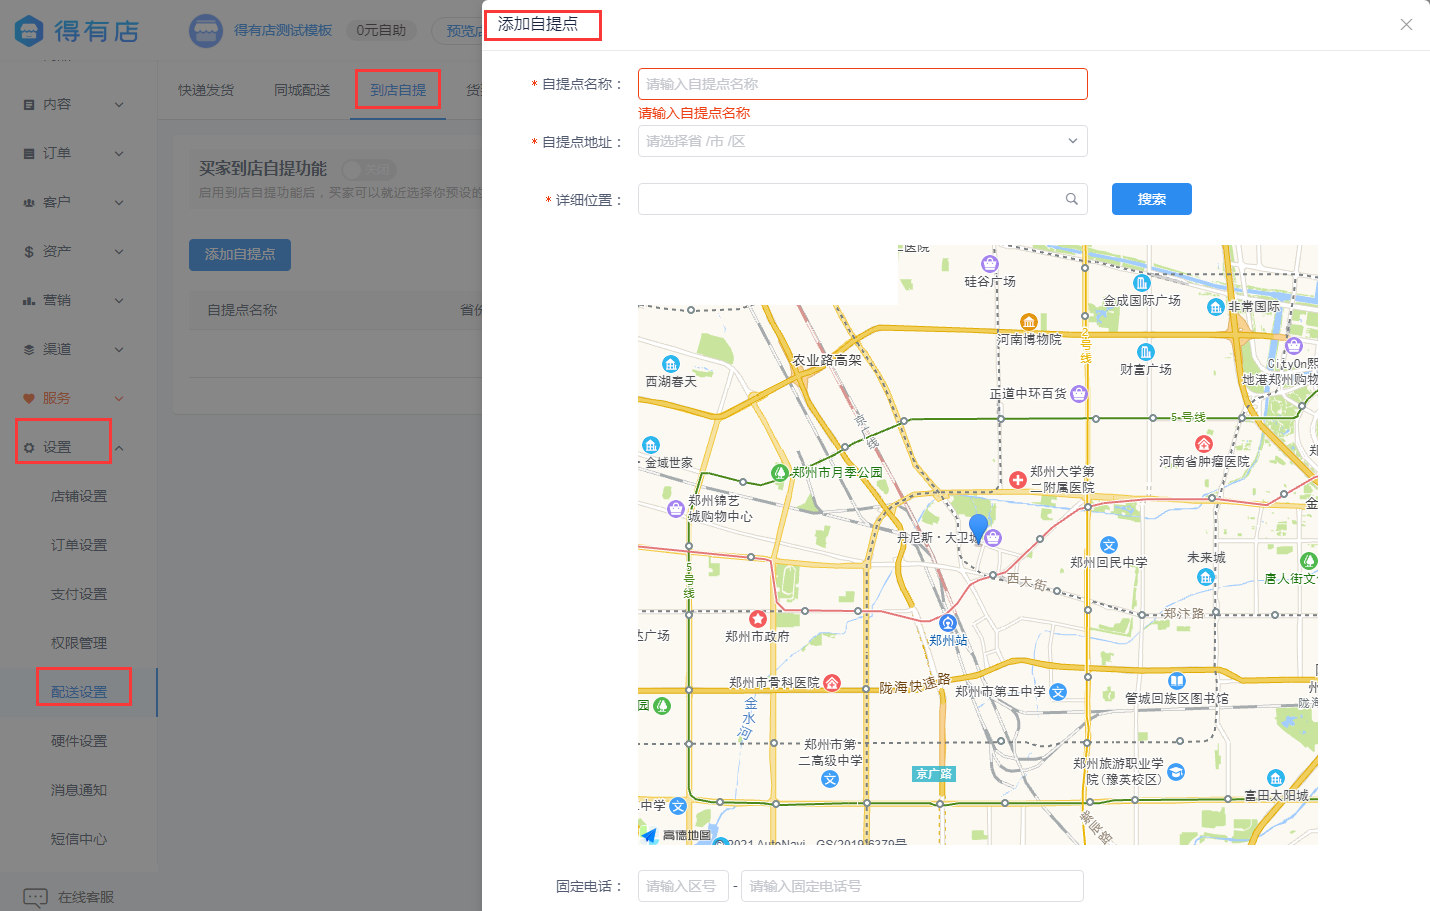Open 订单设置 in settings submenu

pyautogui.click(x=79, y=545)
